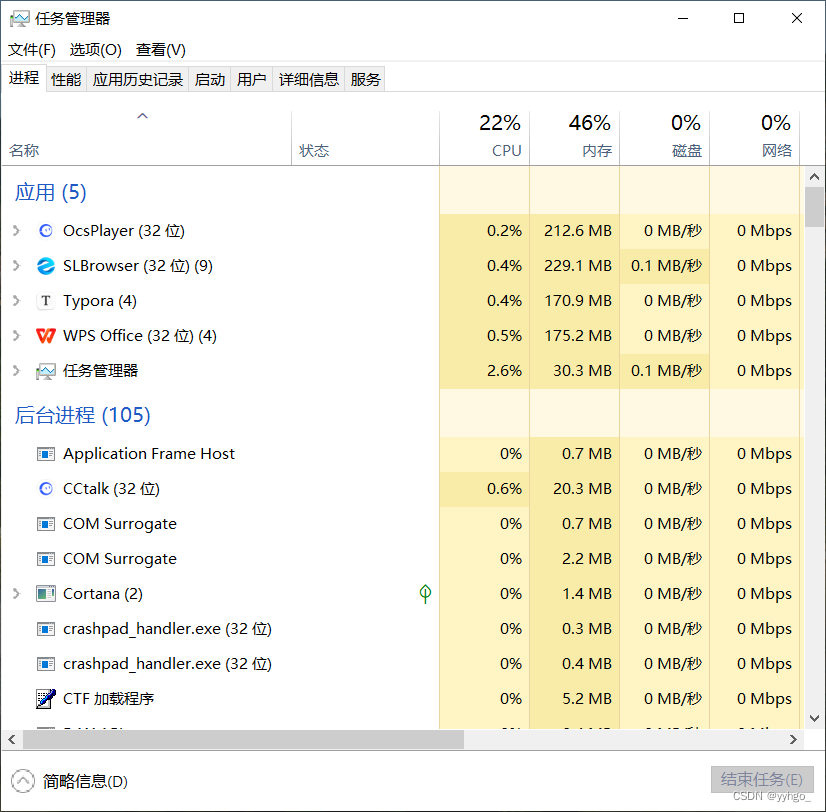
Task: Click the scroll left arrow of the horizontal scrollbar
Action: pyautogui.click(x=12, y=739)
